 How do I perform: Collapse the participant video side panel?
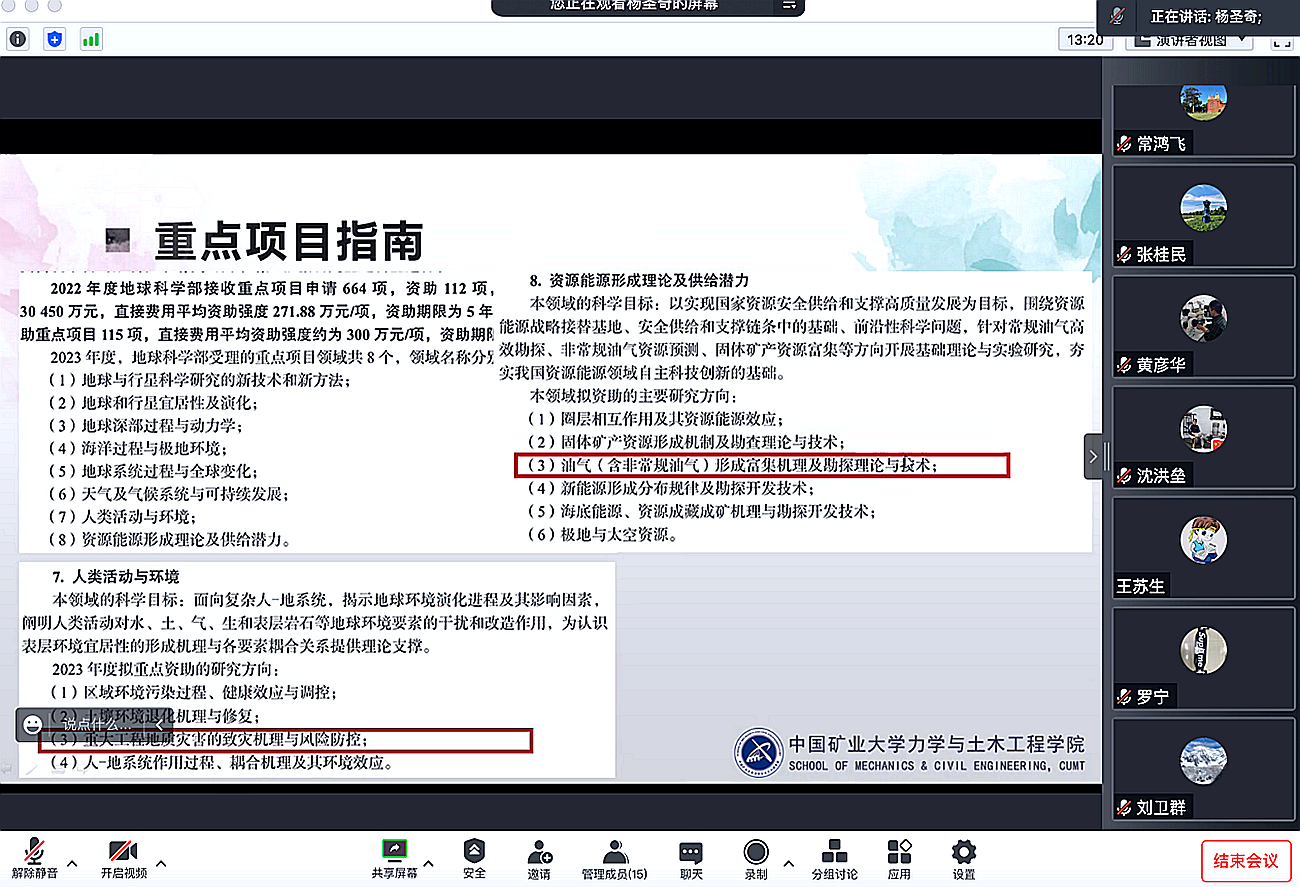[x=1093, y=456]
